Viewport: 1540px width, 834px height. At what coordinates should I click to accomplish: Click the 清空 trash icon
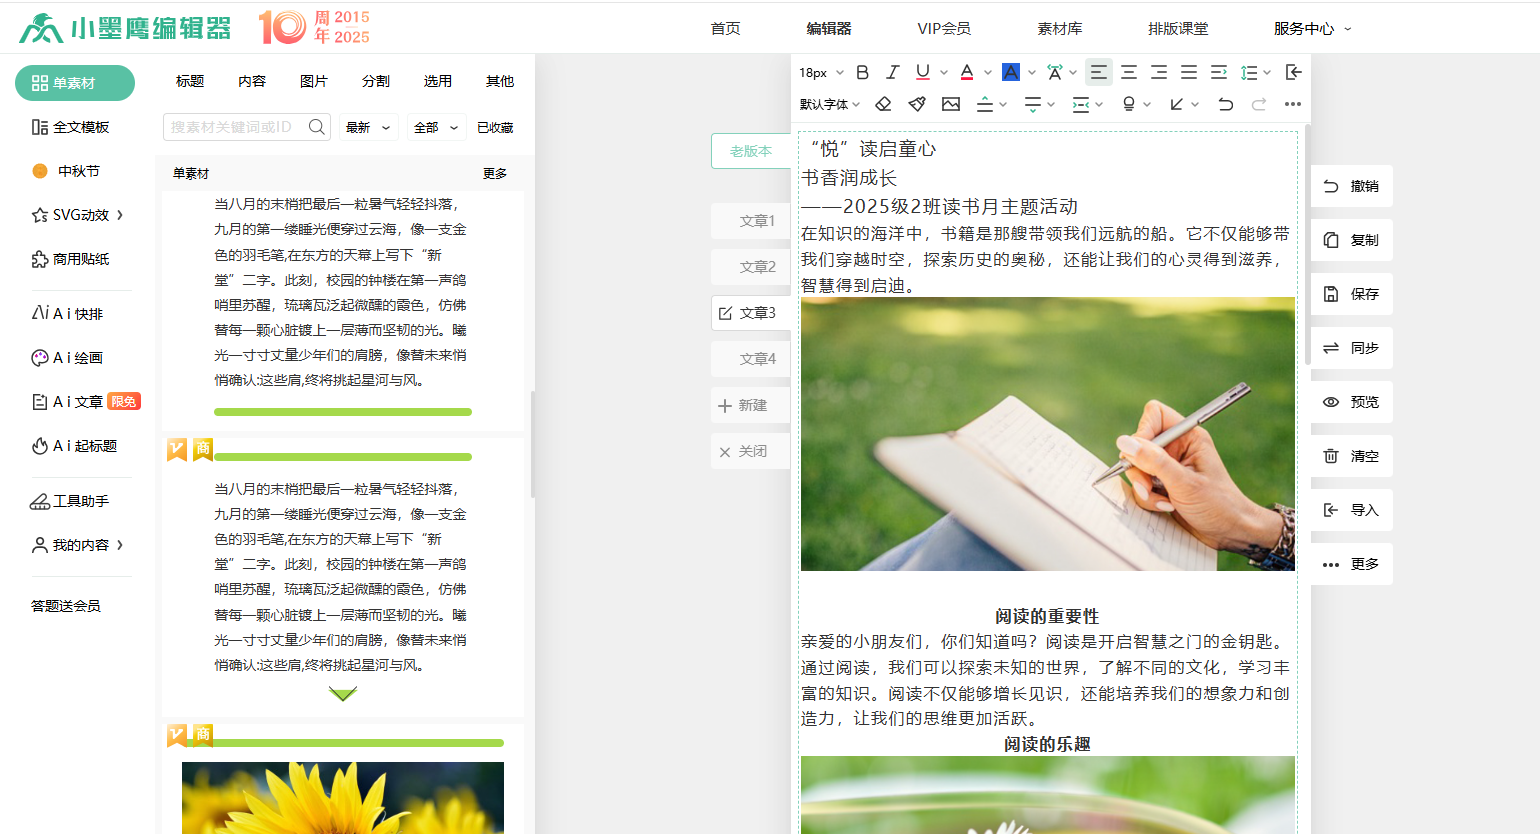coord(1331,456)
